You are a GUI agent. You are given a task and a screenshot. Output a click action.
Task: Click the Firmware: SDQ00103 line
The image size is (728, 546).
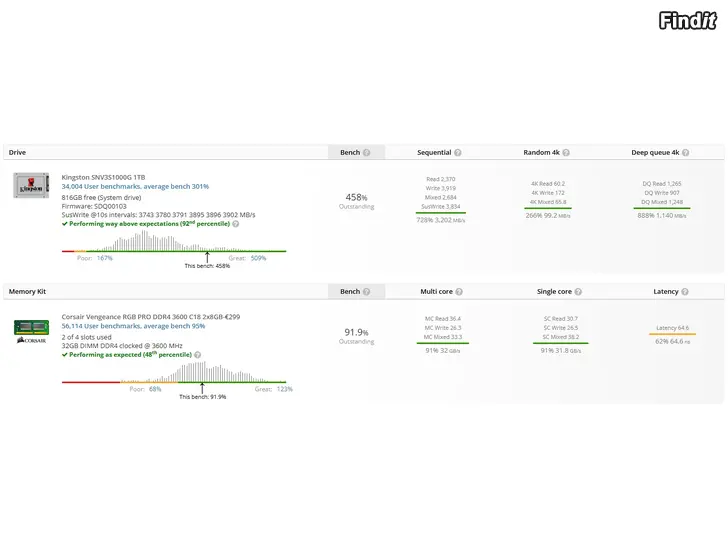pyautogui.click(x=94, y=206)
